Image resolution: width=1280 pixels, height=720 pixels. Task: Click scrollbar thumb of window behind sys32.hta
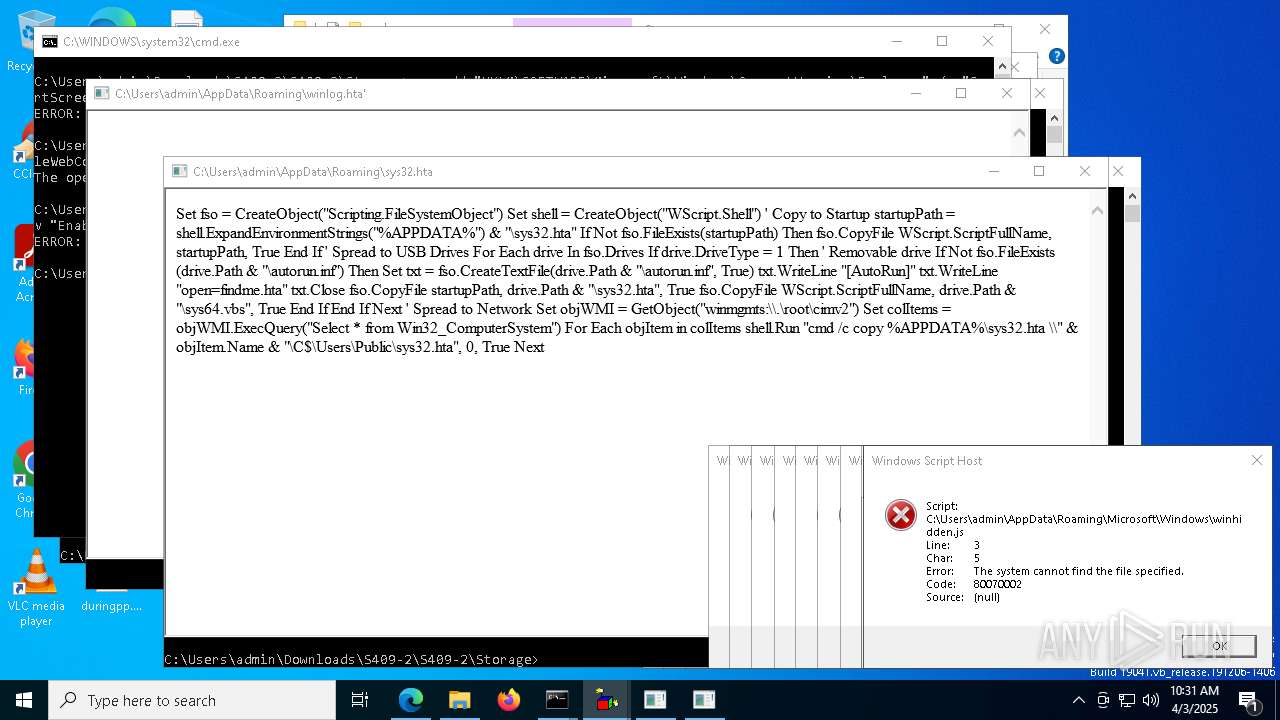pyautogui.click(x=1132, y=213)
